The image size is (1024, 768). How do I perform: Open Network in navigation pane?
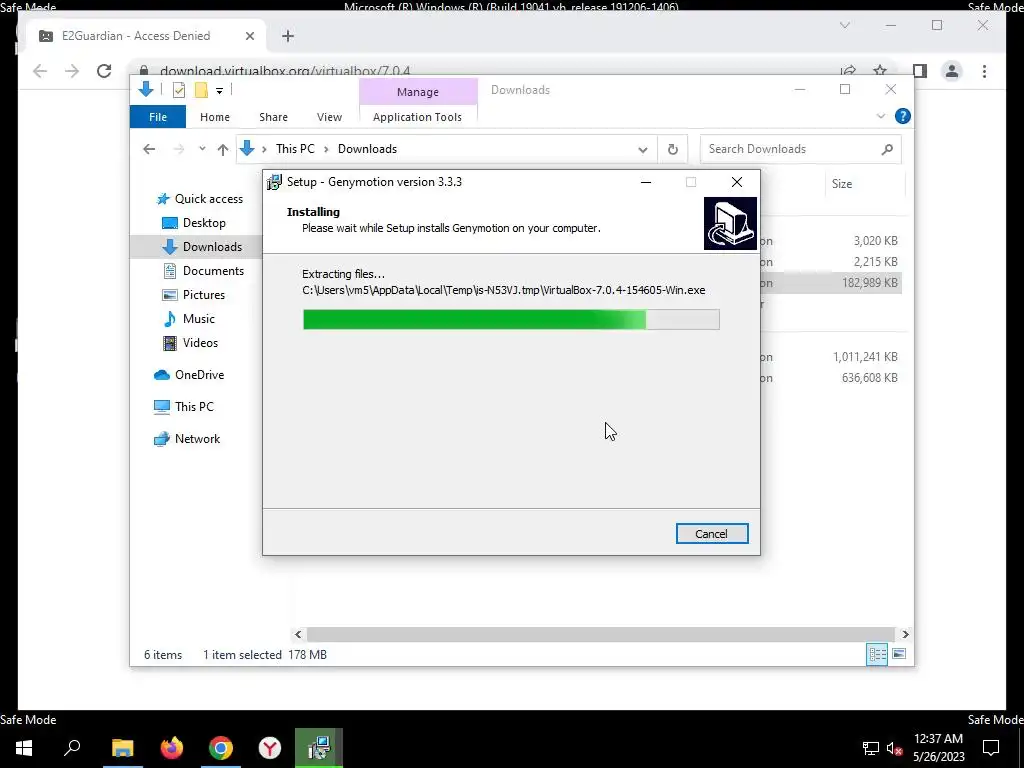coord(197,439)
